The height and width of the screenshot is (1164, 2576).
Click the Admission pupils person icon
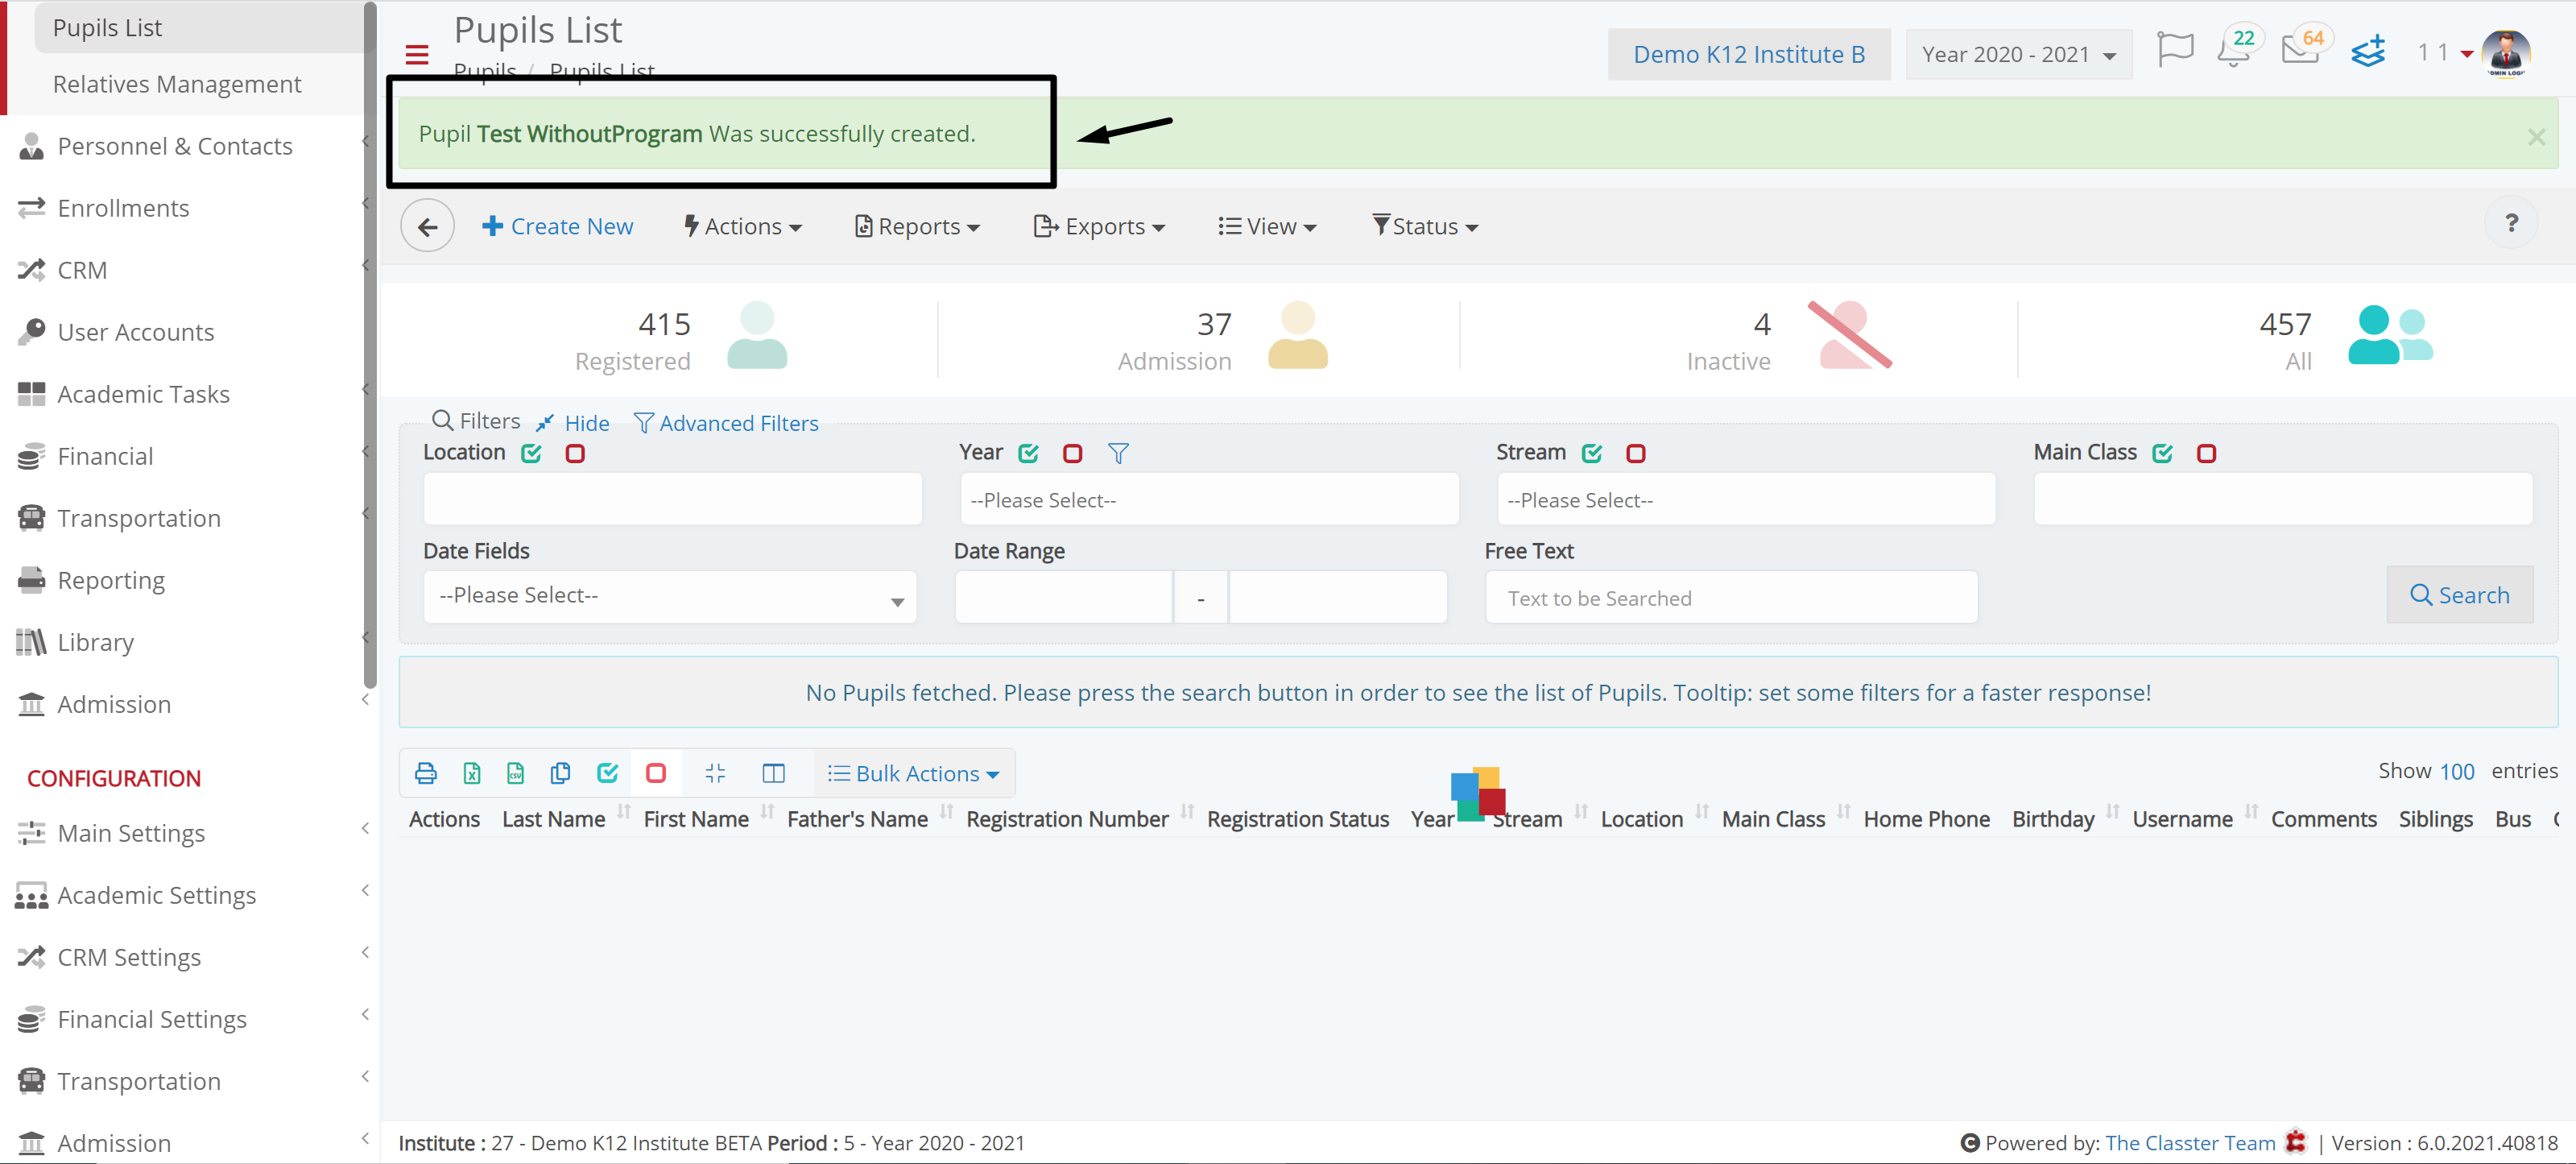pyautogui.click(x=1297, y=336)
